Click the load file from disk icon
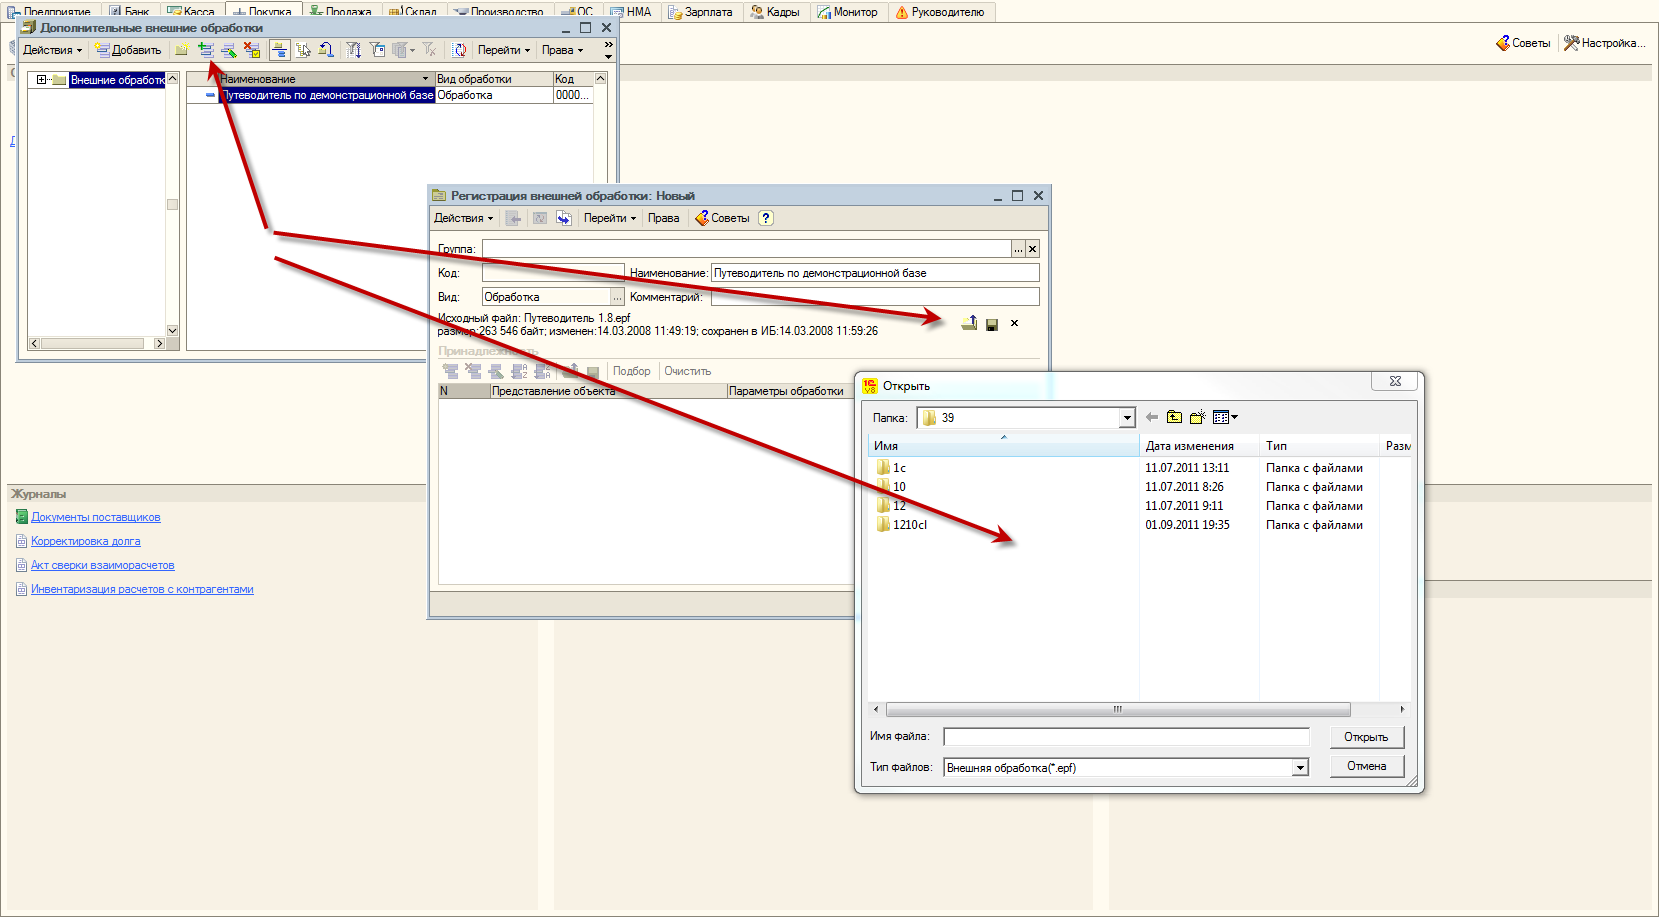 pos(969,323)
